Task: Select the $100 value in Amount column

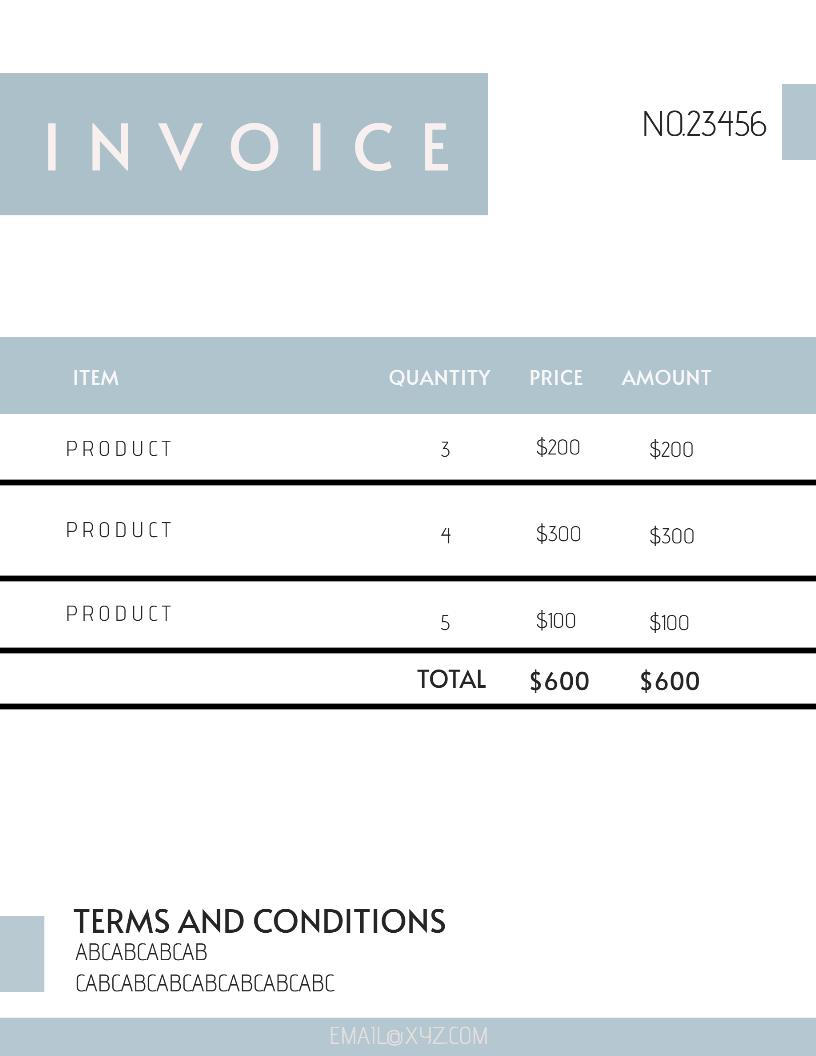Action: click(x=669, y=623)
